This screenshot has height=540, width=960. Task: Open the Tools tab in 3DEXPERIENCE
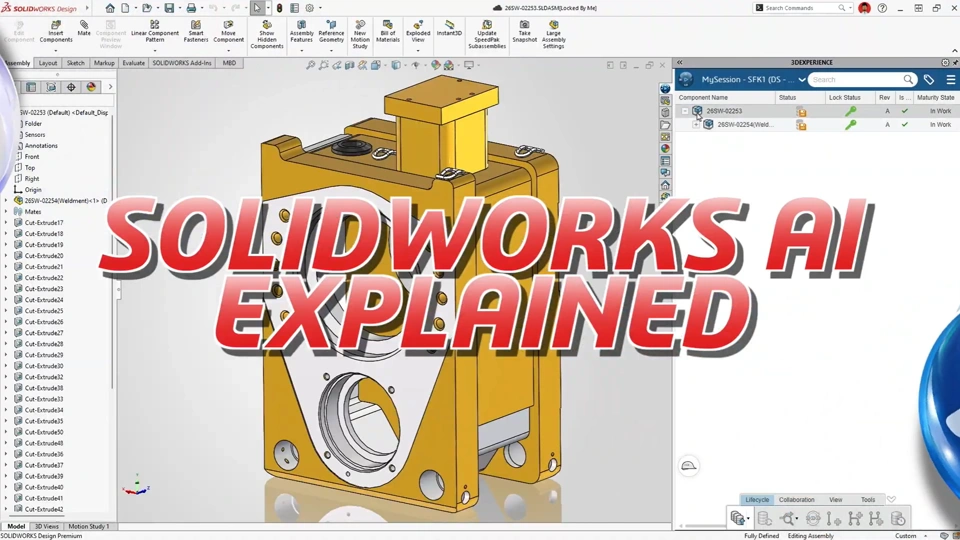coord(868,500)
